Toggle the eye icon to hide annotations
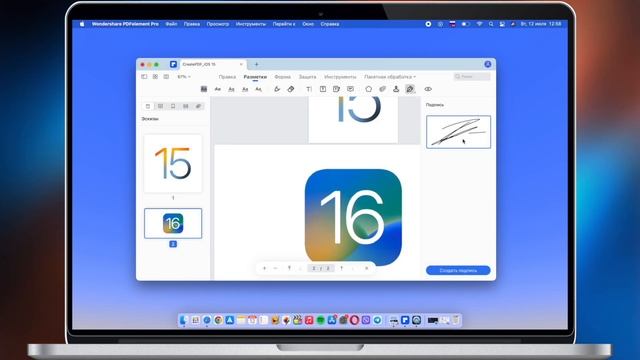This screenshot has width=640, height=360. coord(428,89)
